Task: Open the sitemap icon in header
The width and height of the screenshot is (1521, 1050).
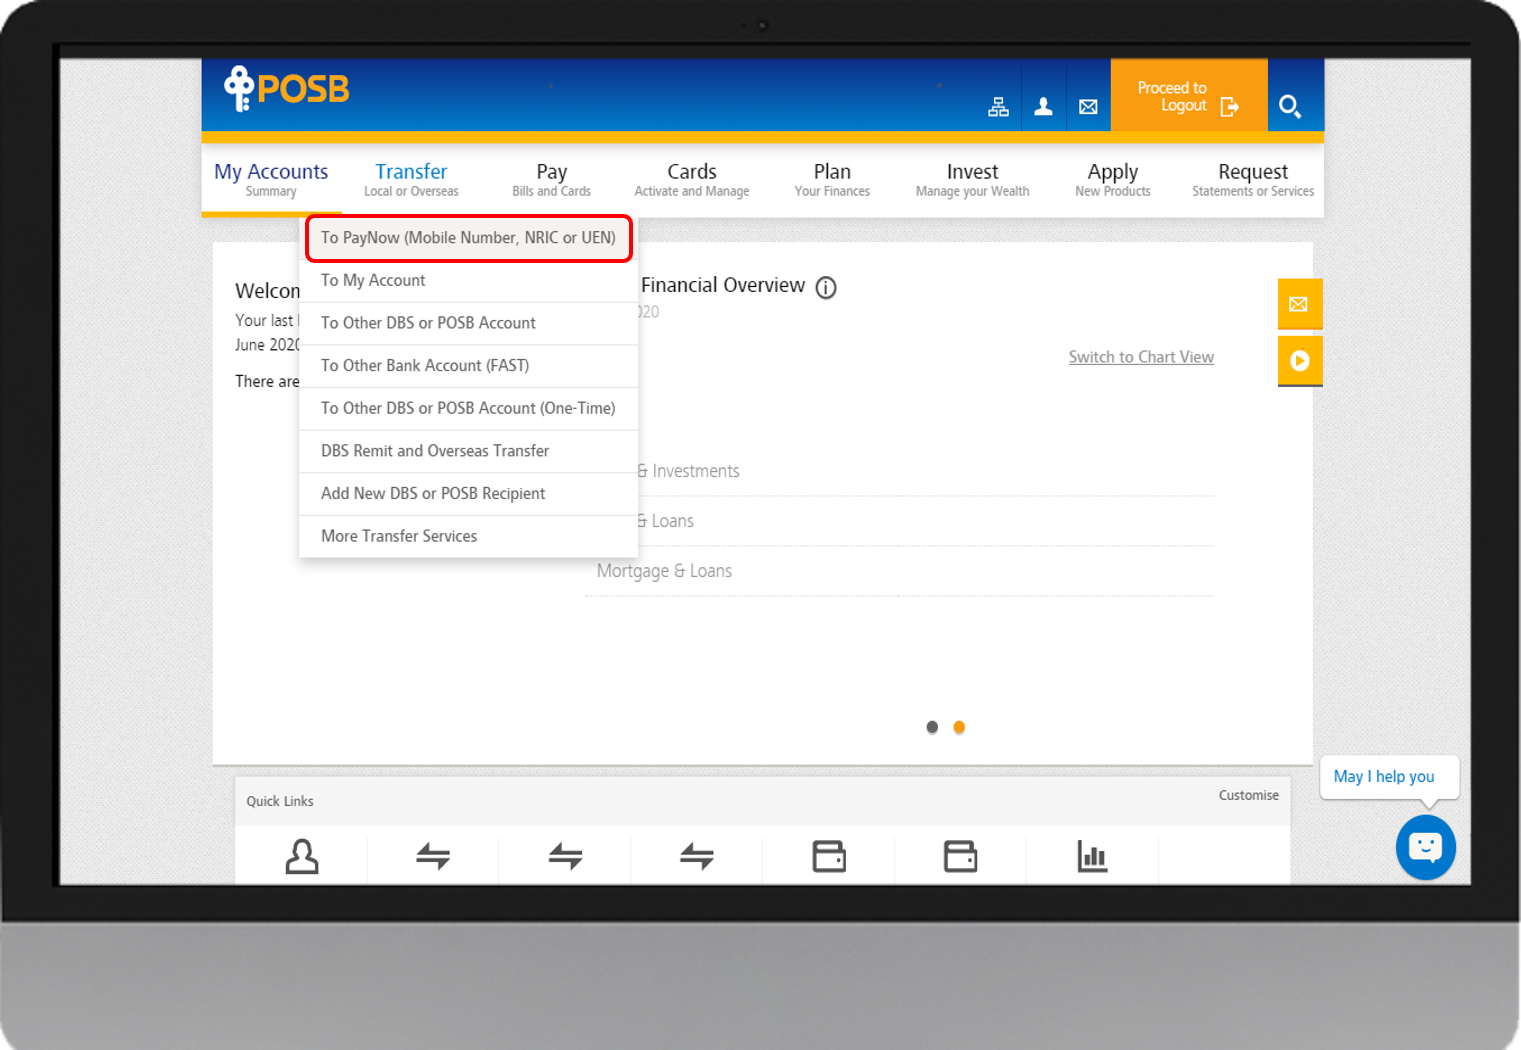Action: coord(998,107)
